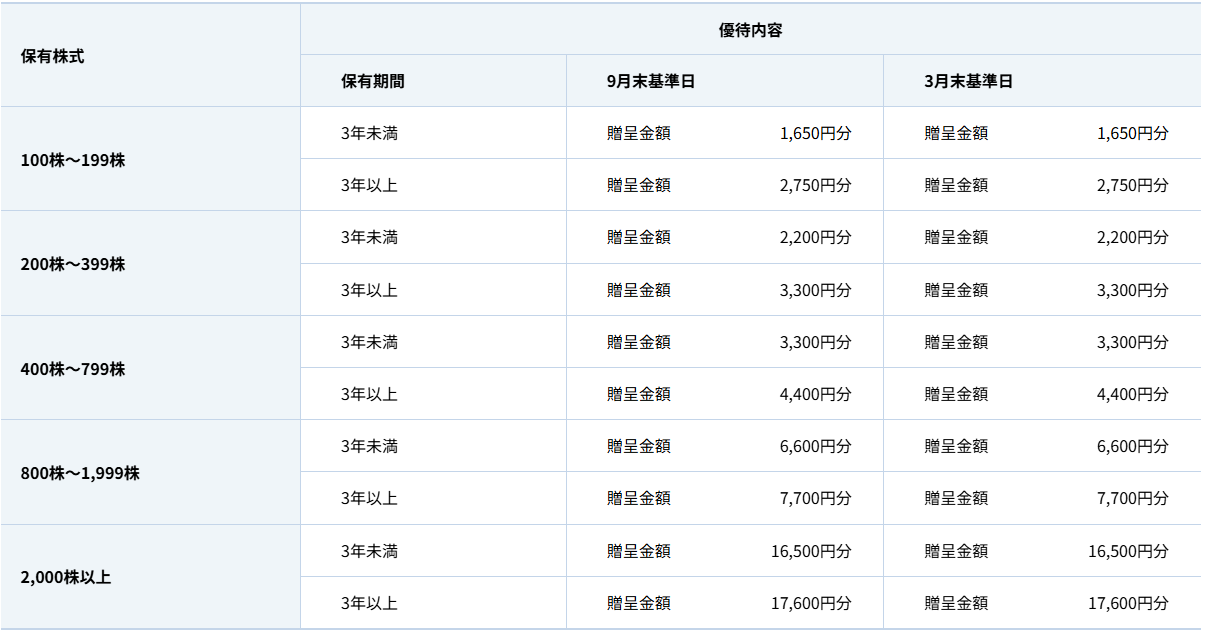Click the 400株～799株 row label
This screenshot has height=631, width=1205.
pos(73,369)
